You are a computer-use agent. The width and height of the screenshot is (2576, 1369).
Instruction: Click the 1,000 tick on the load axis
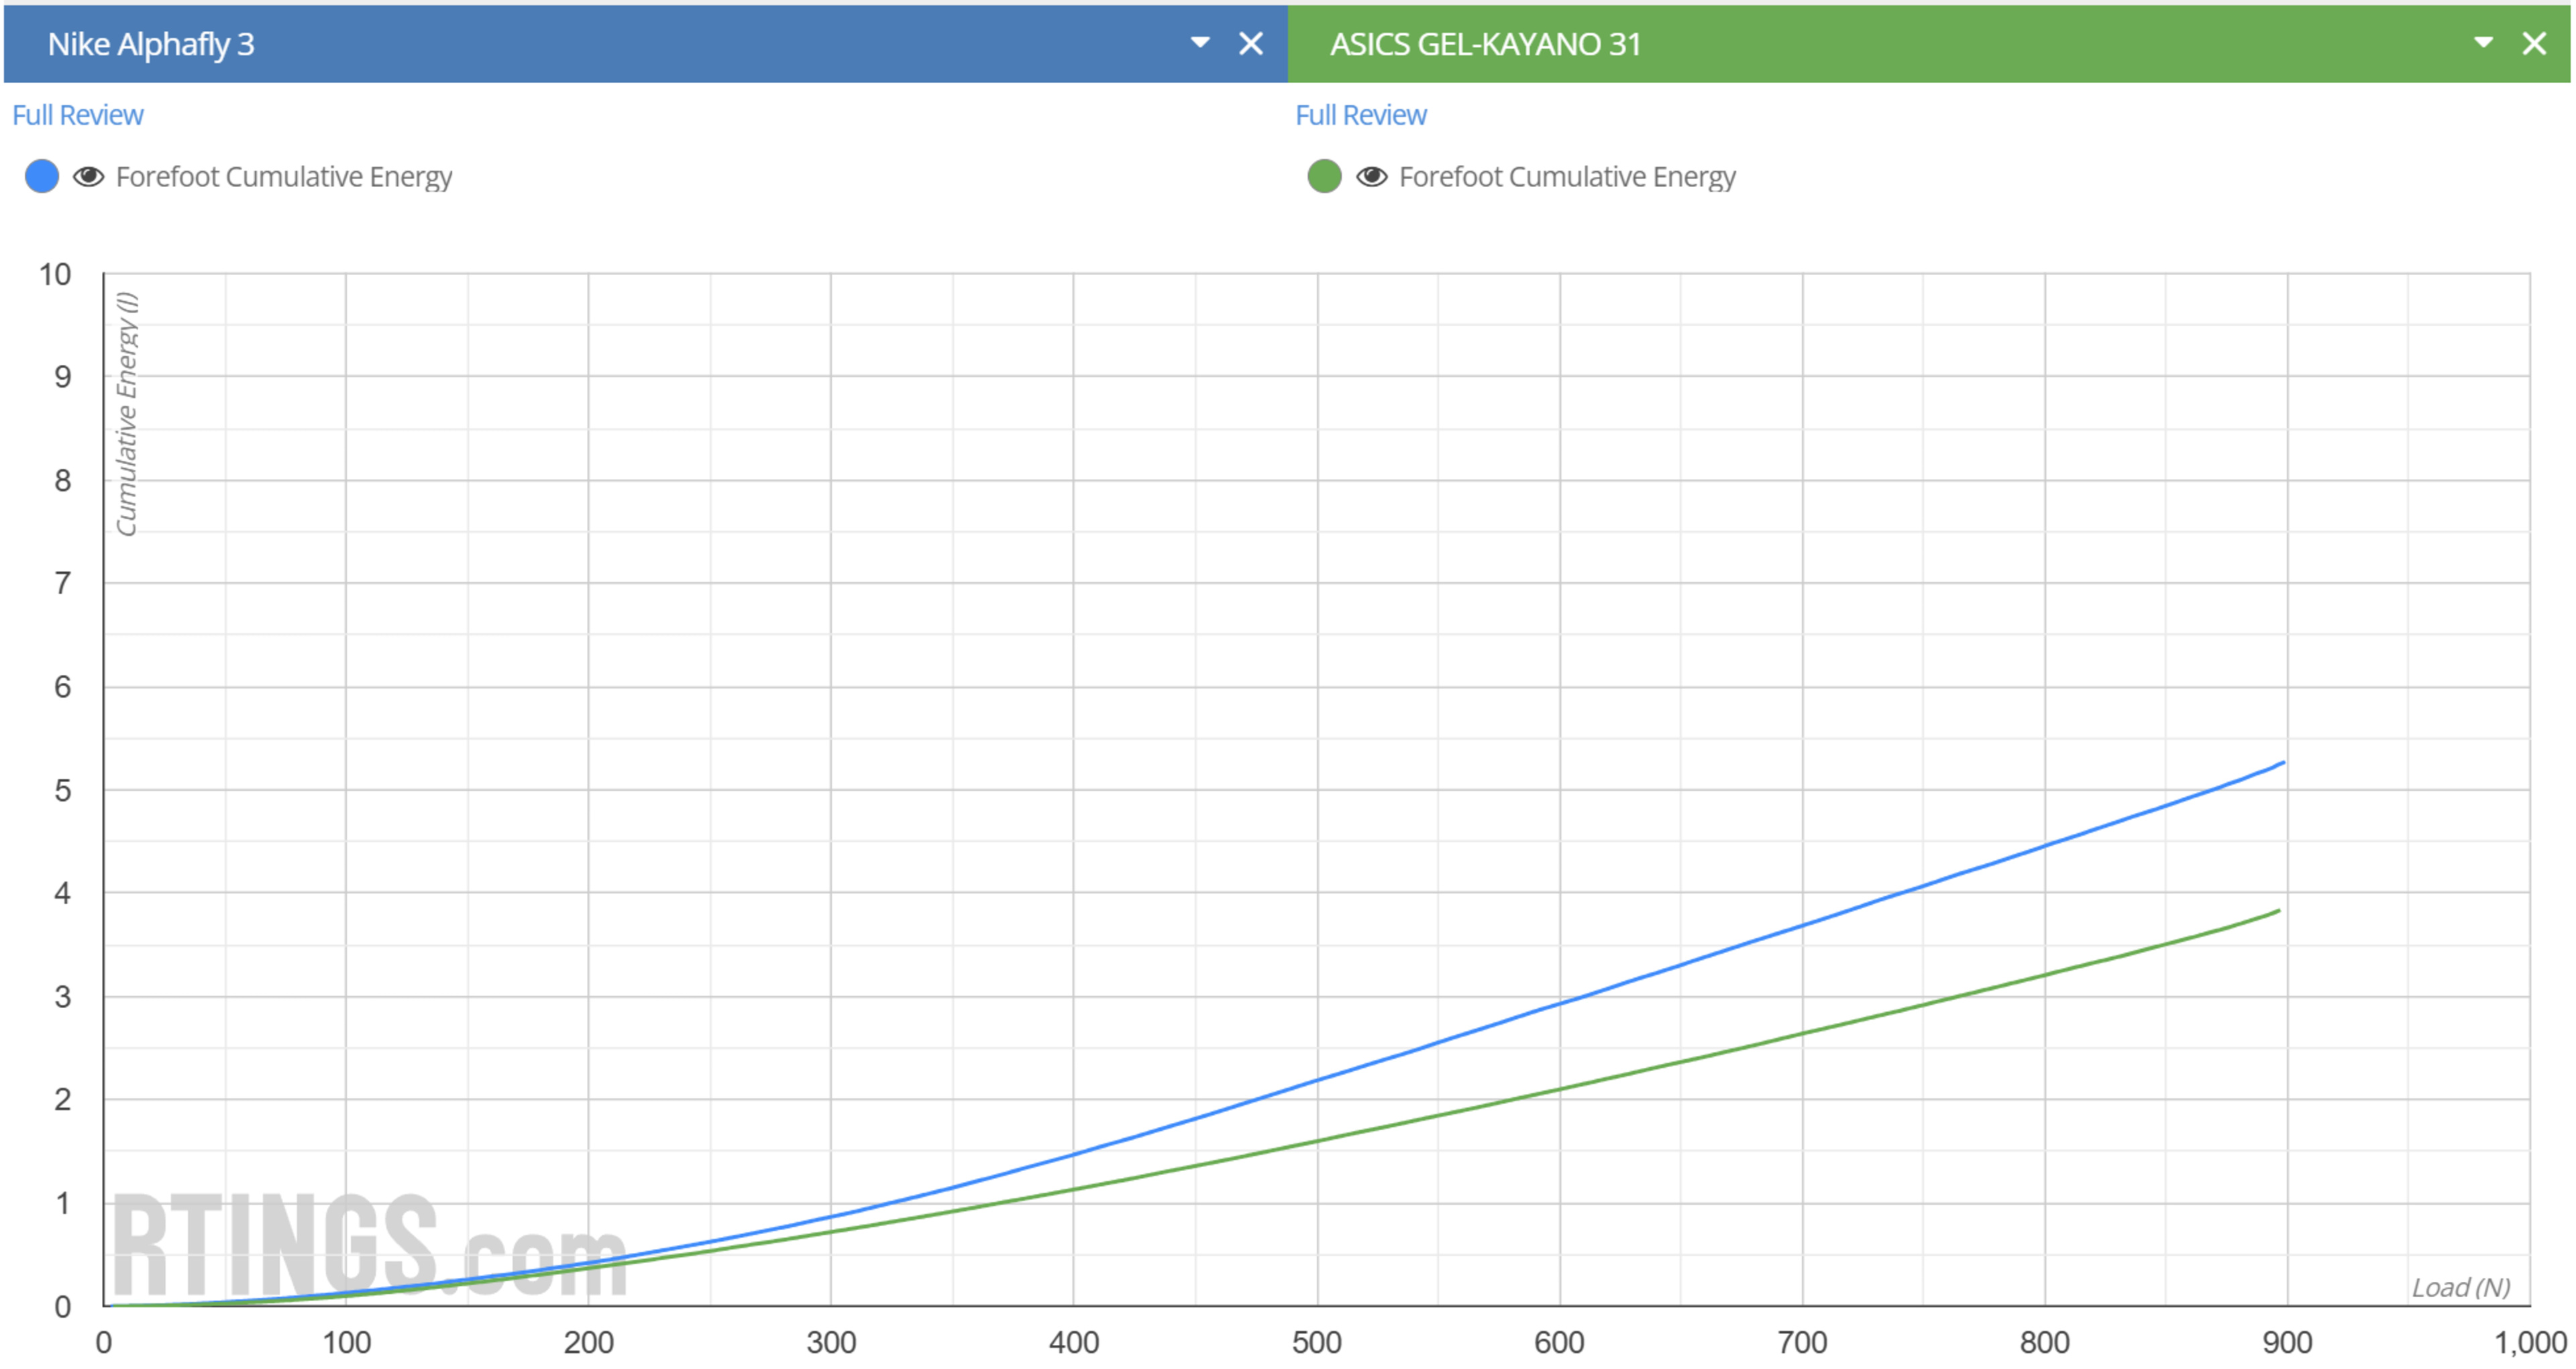[x=2530, y=1342]
